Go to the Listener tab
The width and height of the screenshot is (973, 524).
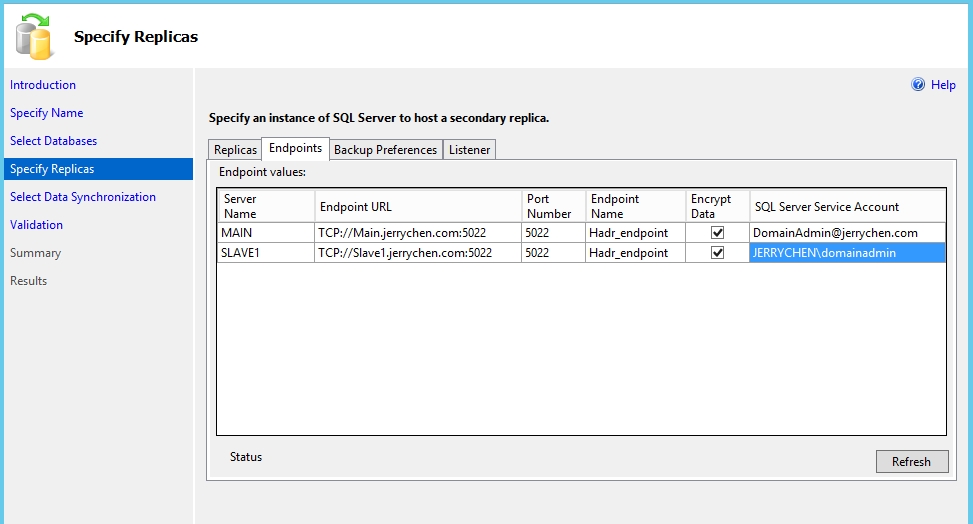[x=469, y=150]
